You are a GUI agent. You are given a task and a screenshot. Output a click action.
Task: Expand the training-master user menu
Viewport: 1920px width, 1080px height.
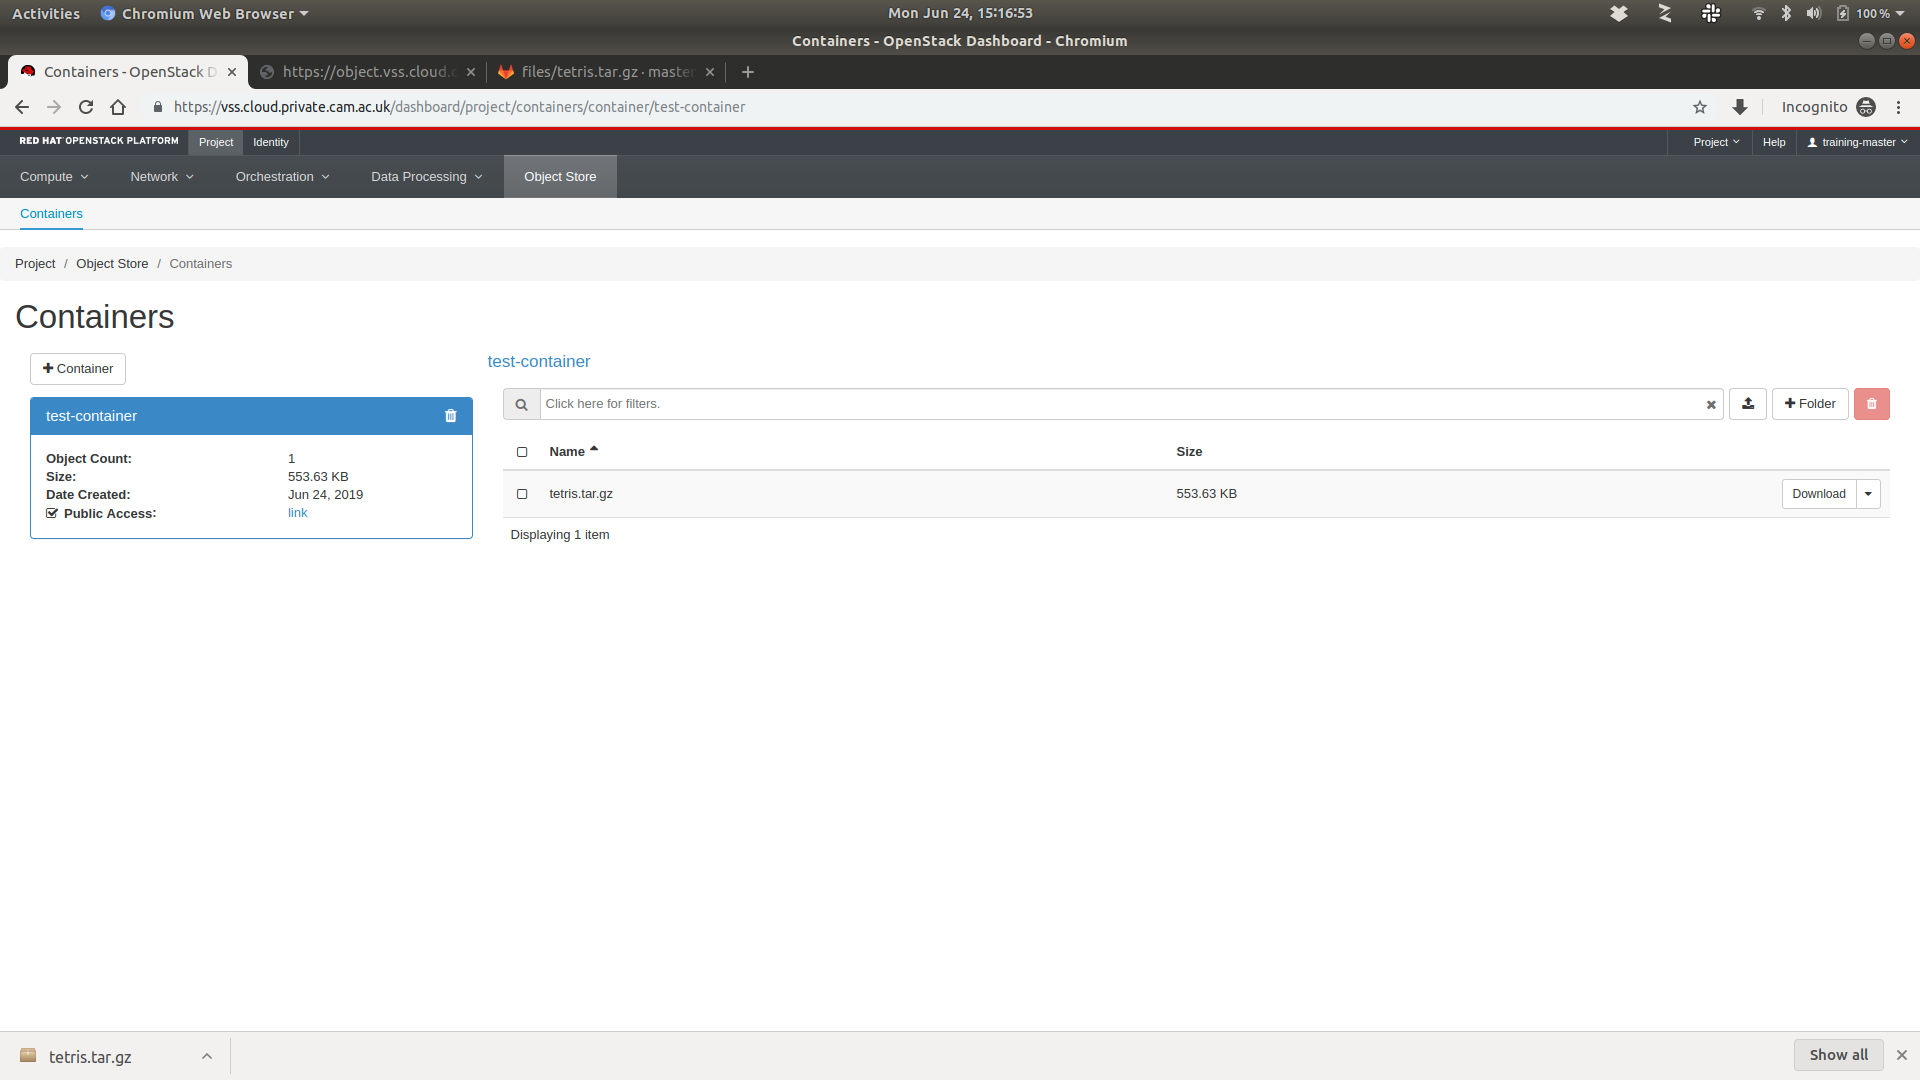point(1857,142)
